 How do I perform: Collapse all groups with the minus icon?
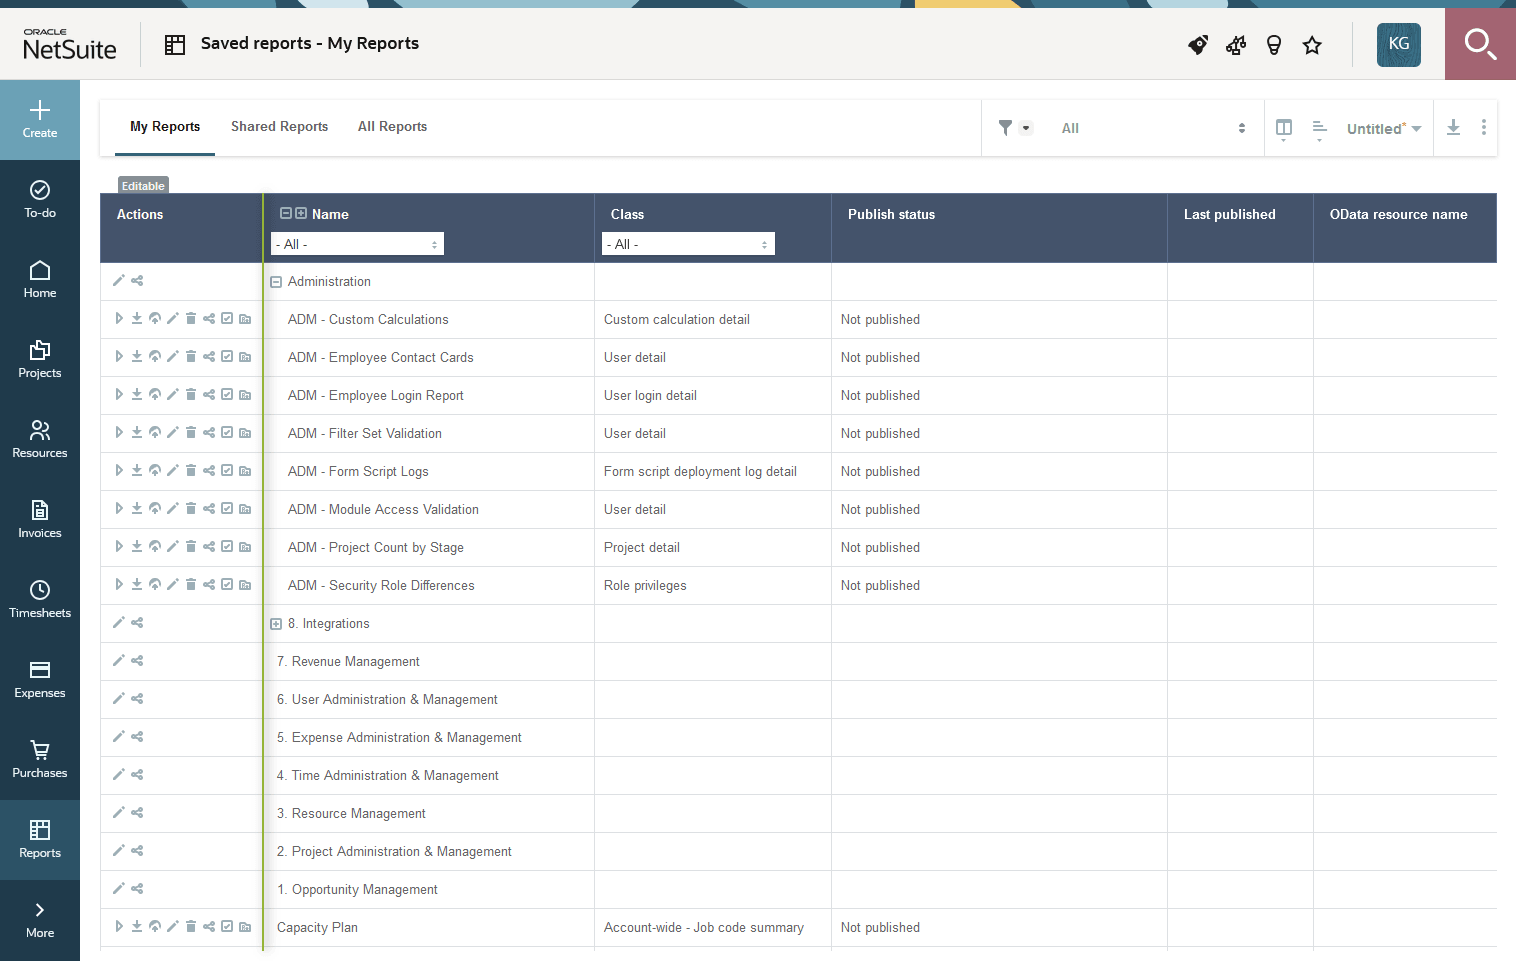click(x=286, y=213)
